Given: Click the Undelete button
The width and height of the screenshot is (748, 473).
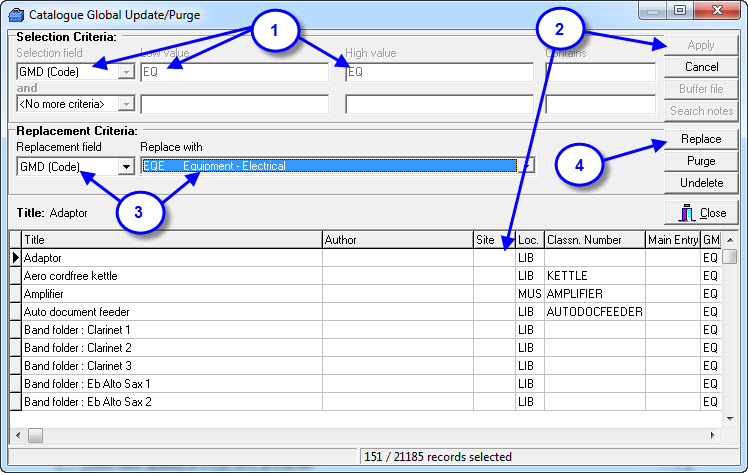Looking at the screenshot, I should pyautogui.click(x=701, y=183).
